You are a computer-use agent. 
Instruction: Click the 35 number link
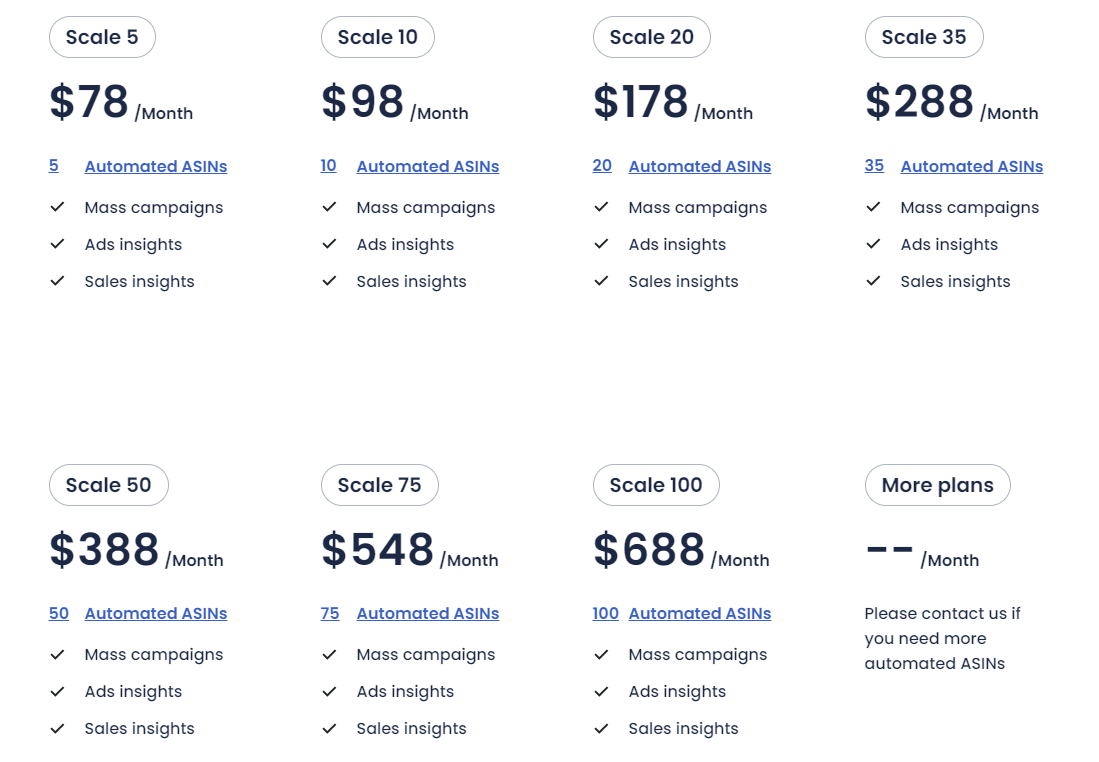tap(874, 166)
